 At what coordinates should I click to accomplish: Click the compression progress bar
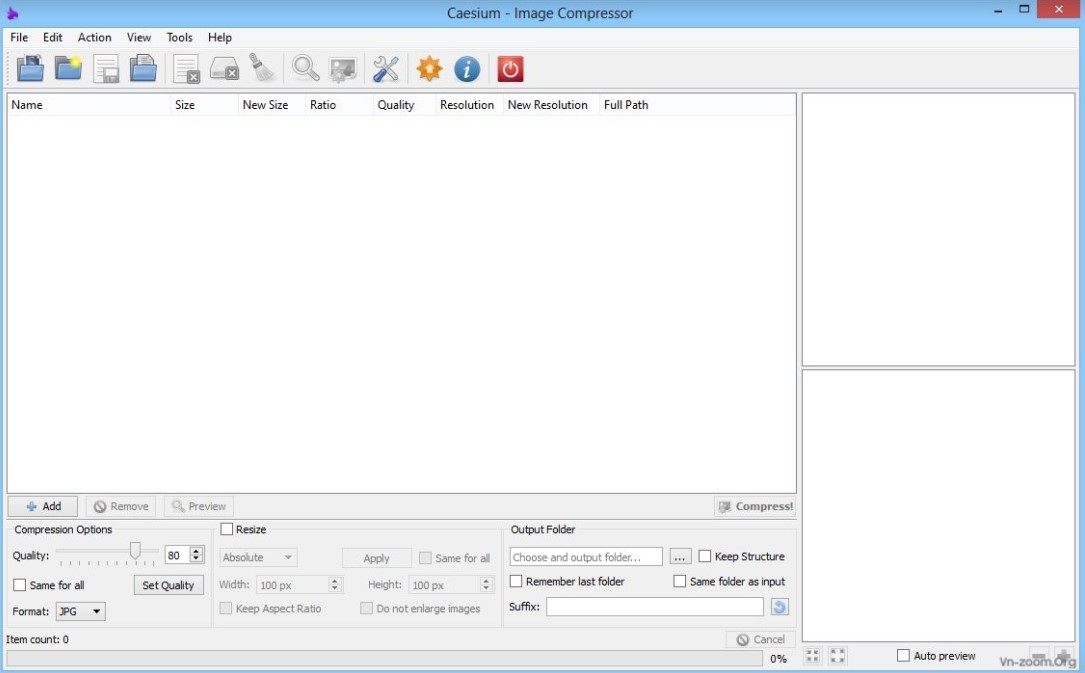383,658
